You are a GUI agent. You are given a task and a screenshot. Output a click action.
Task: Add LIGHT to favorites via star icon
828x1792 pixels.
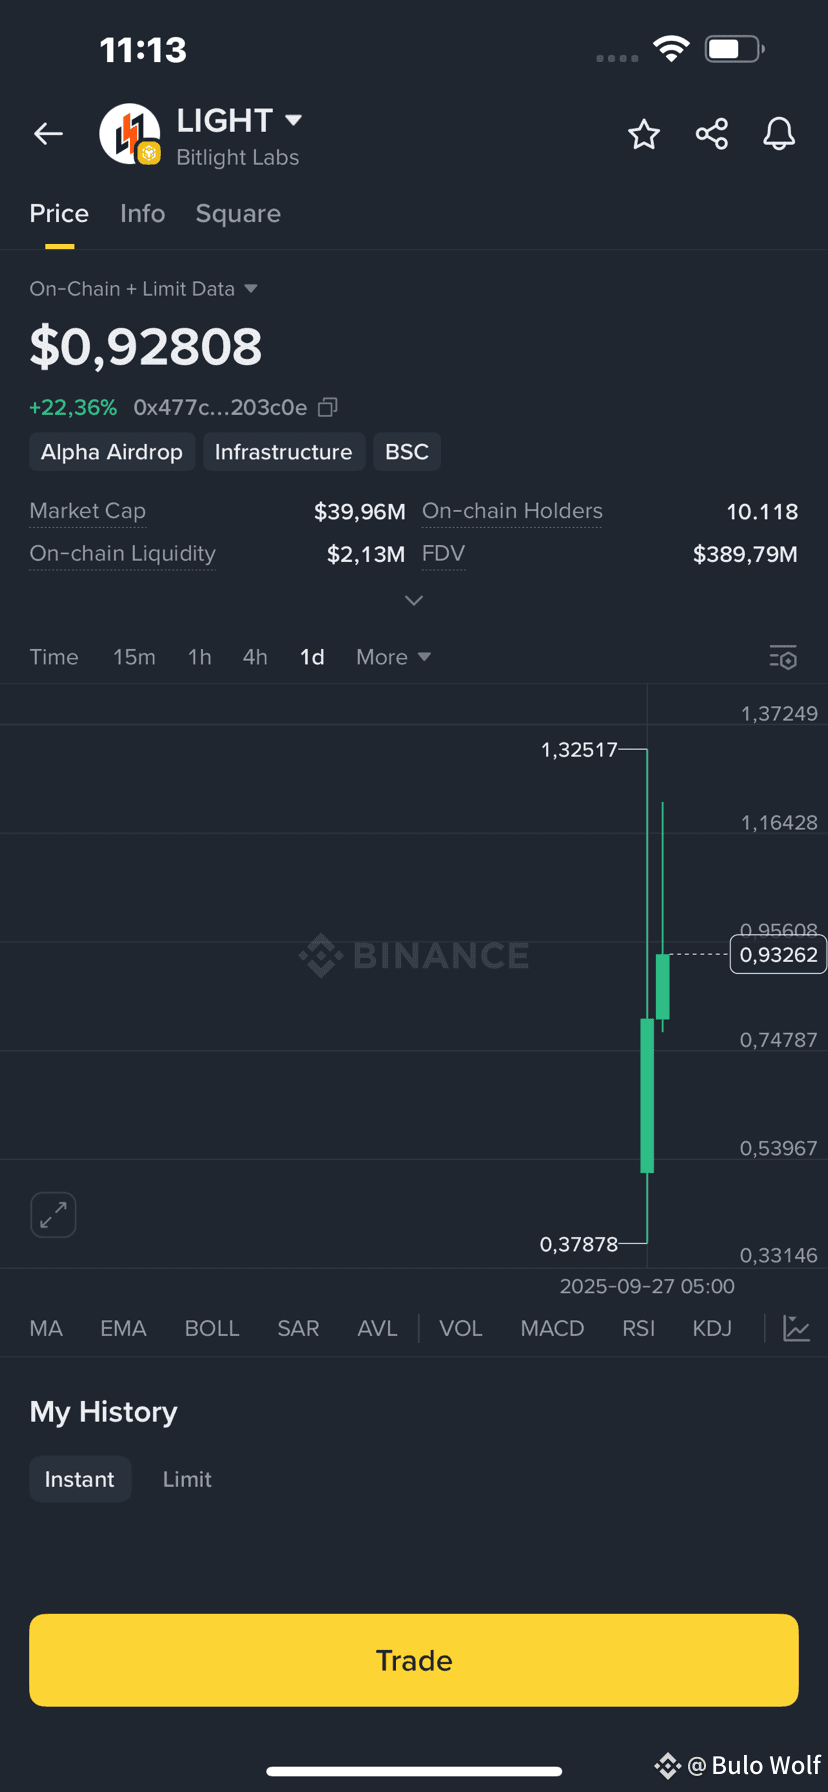tap(644, 133)
